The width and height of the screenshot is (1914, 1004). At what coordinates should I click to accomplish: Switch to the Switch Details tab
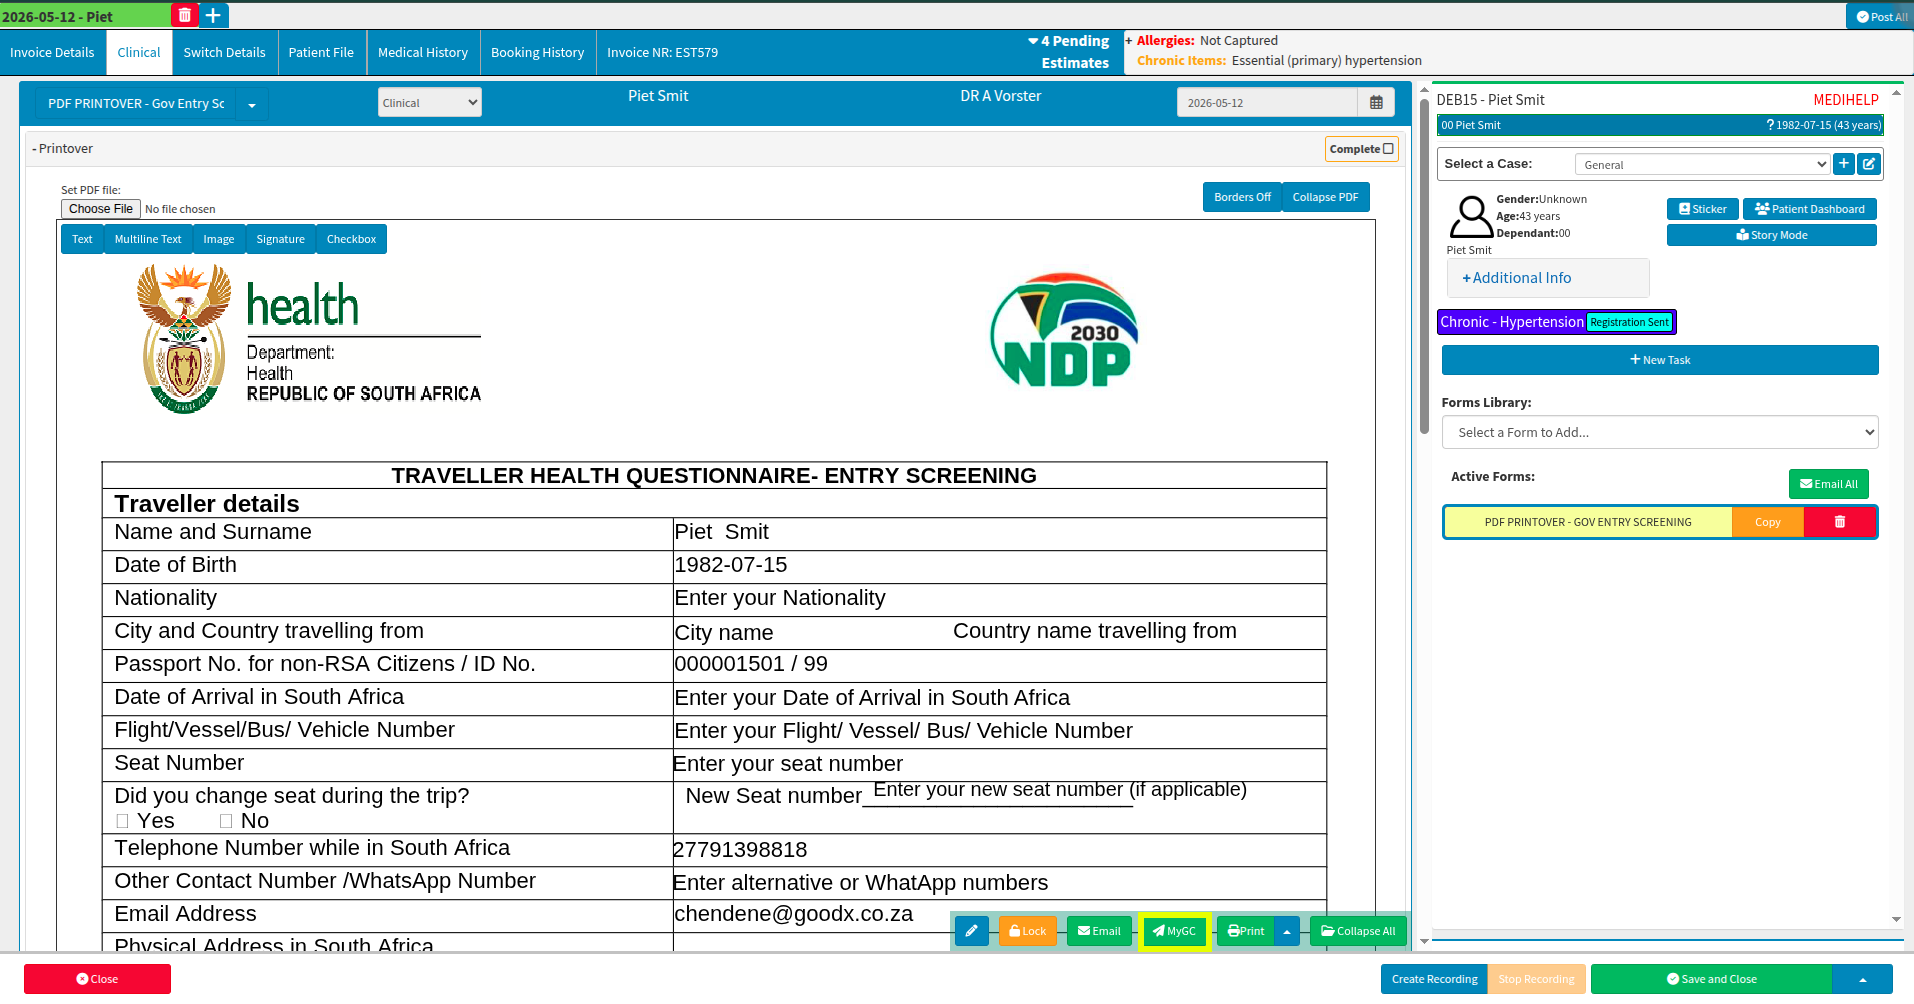pyautogui.click(x=224, y=52)
